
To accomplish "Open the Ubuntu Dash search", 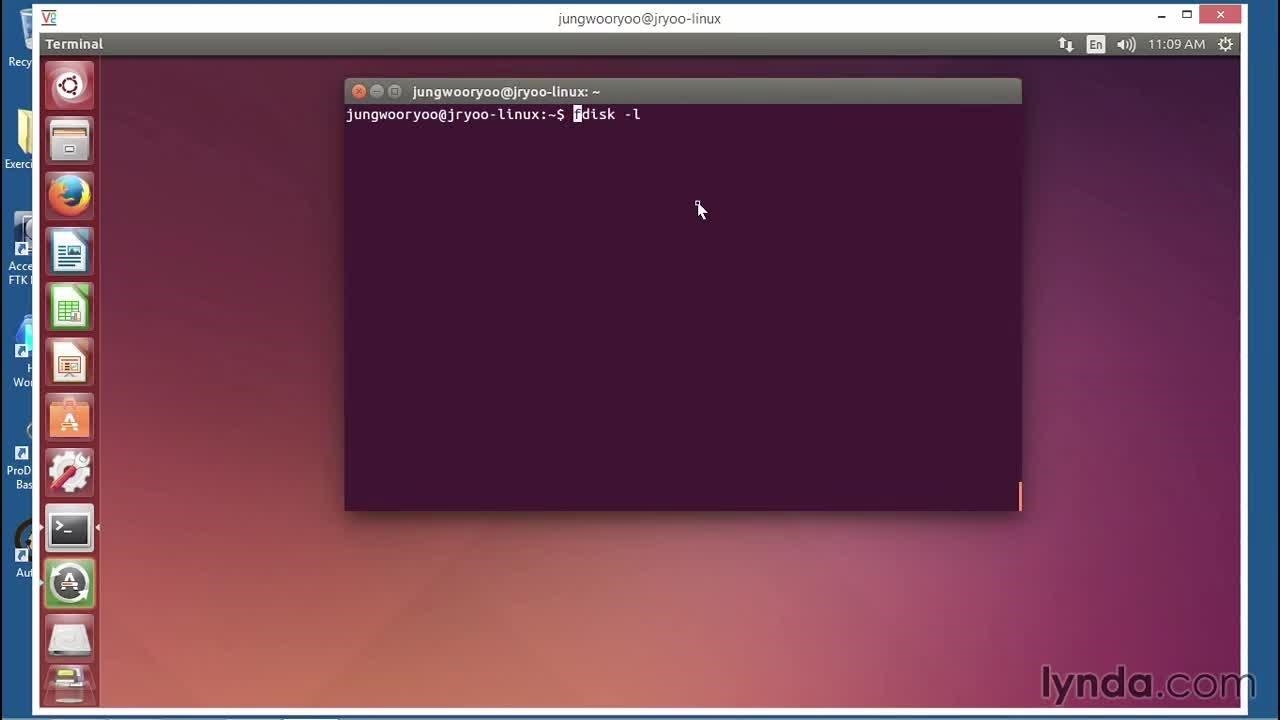I will tap(69, 86).
